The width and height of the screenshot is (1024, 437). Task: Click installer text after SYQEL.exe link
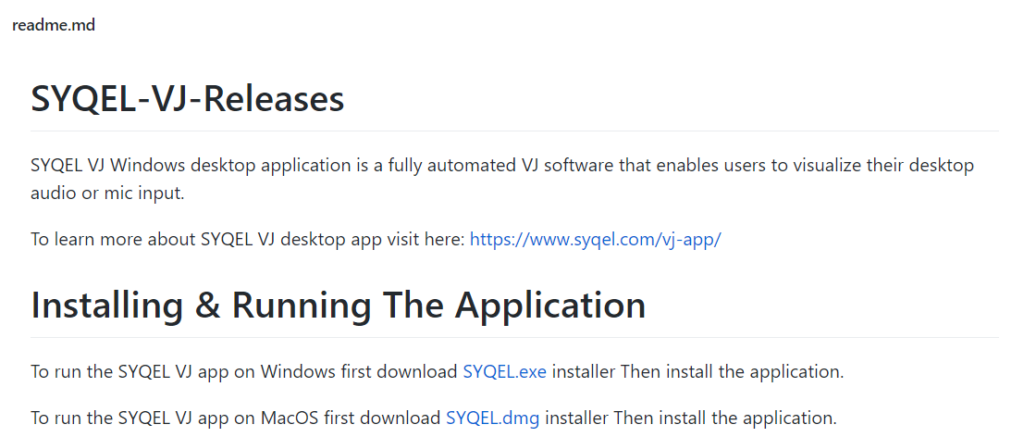click(581, 372)
